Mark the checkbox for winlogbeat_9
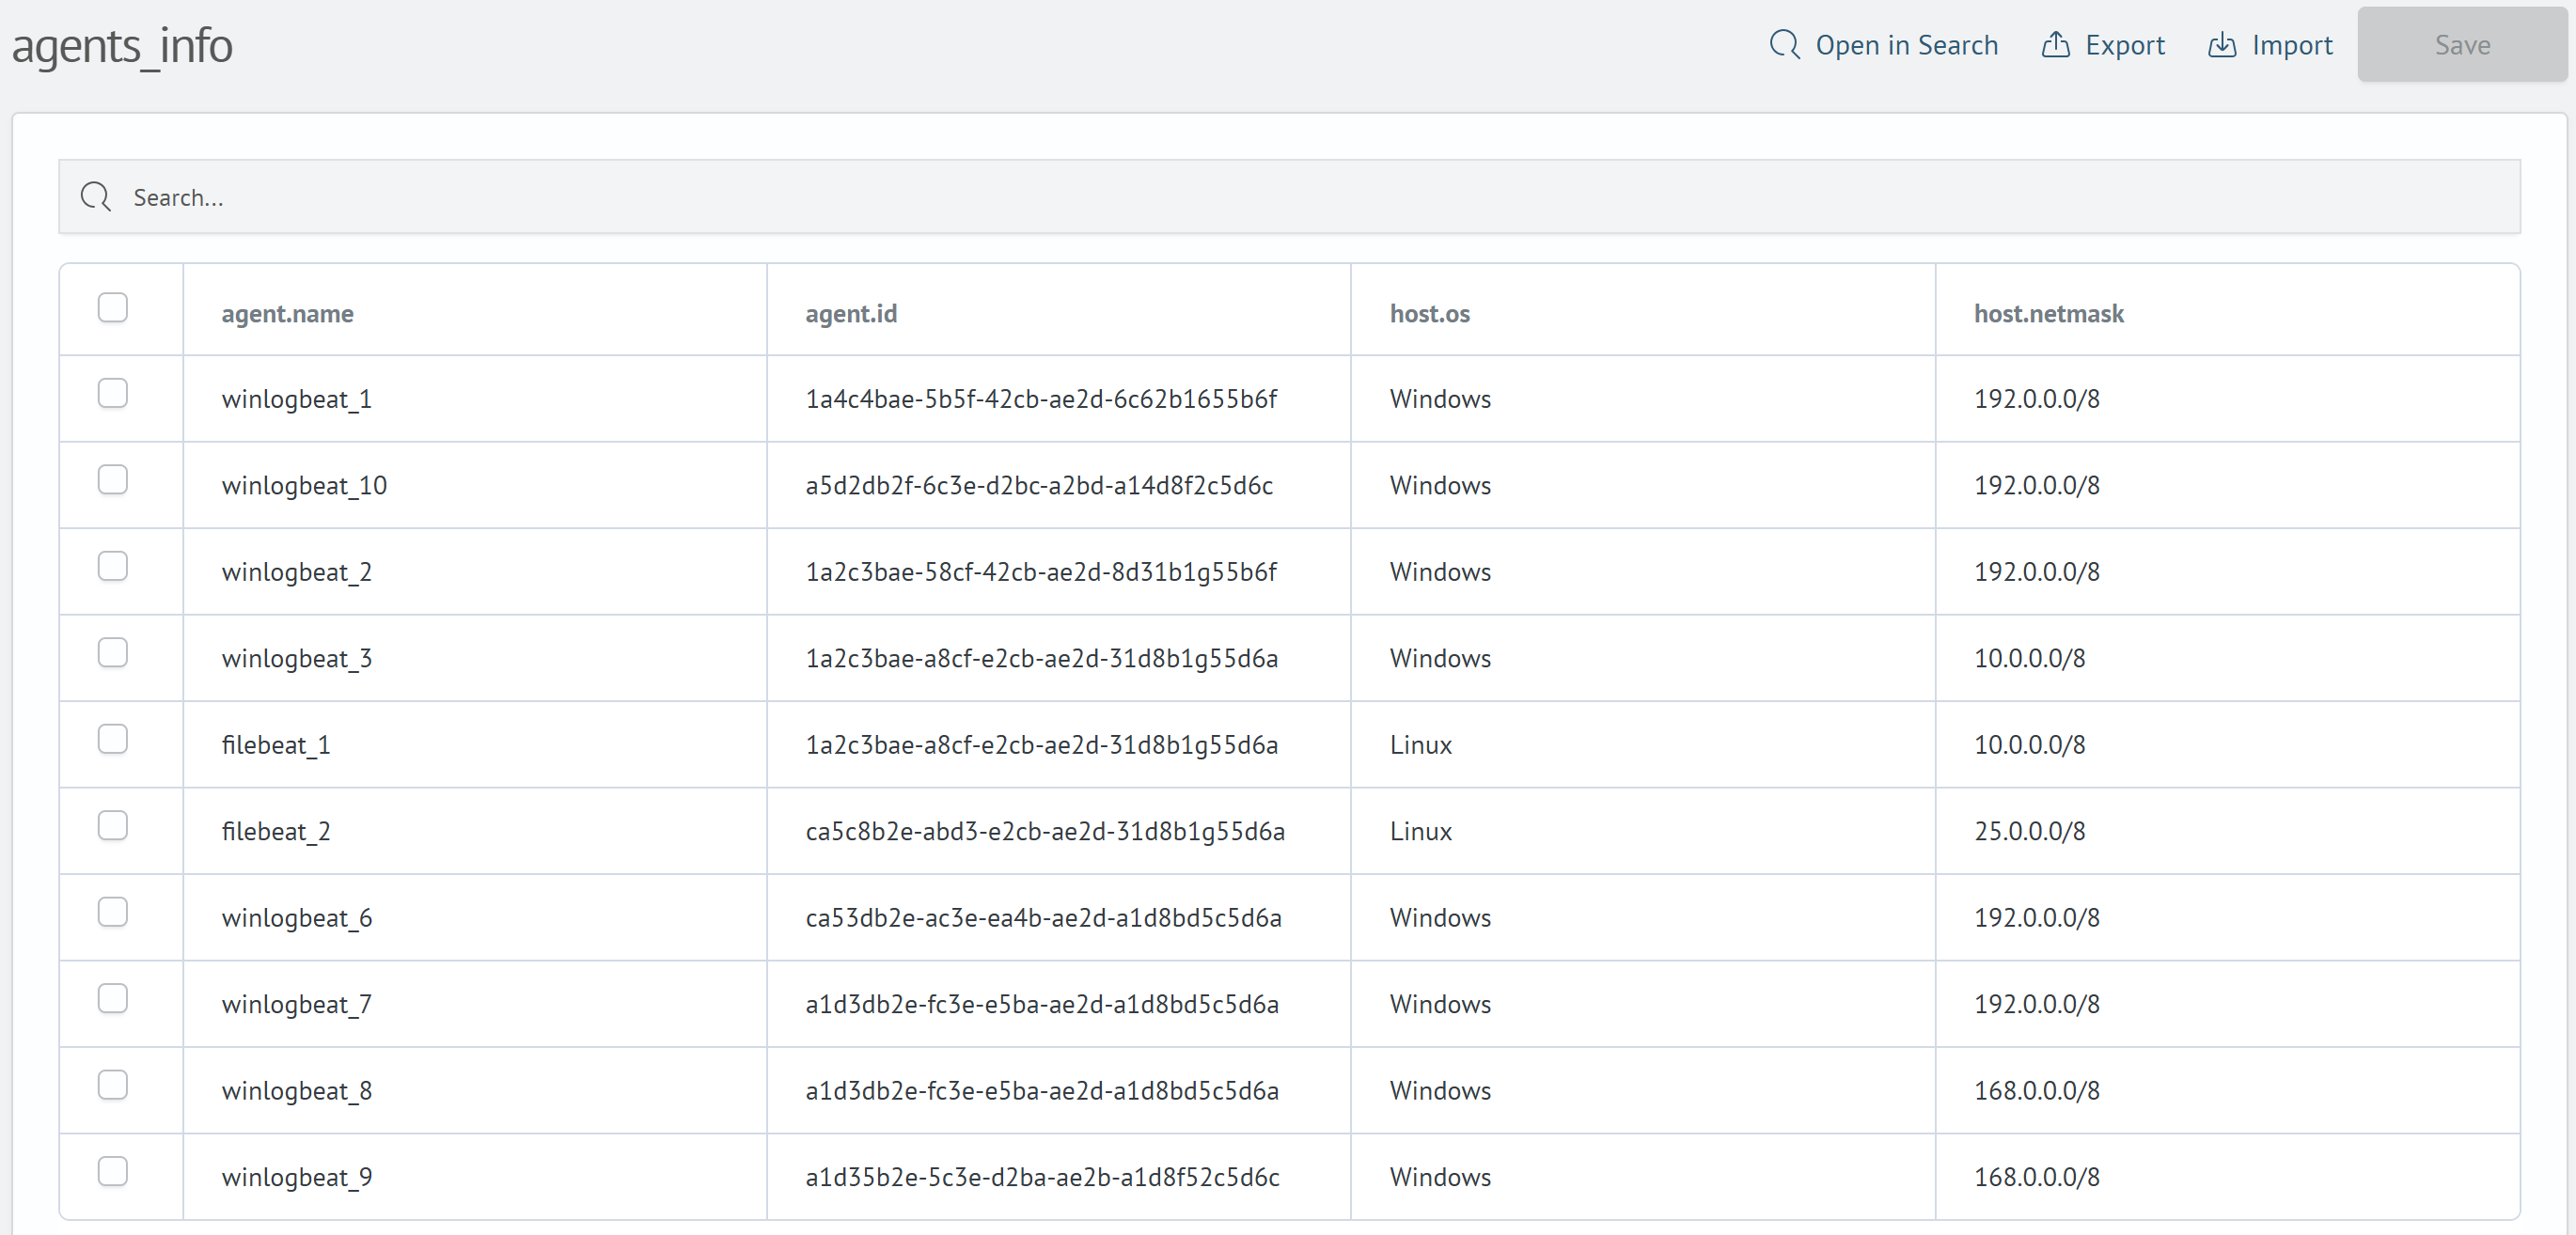Screen dimensions: 2576x1235 pos(113,1170)
